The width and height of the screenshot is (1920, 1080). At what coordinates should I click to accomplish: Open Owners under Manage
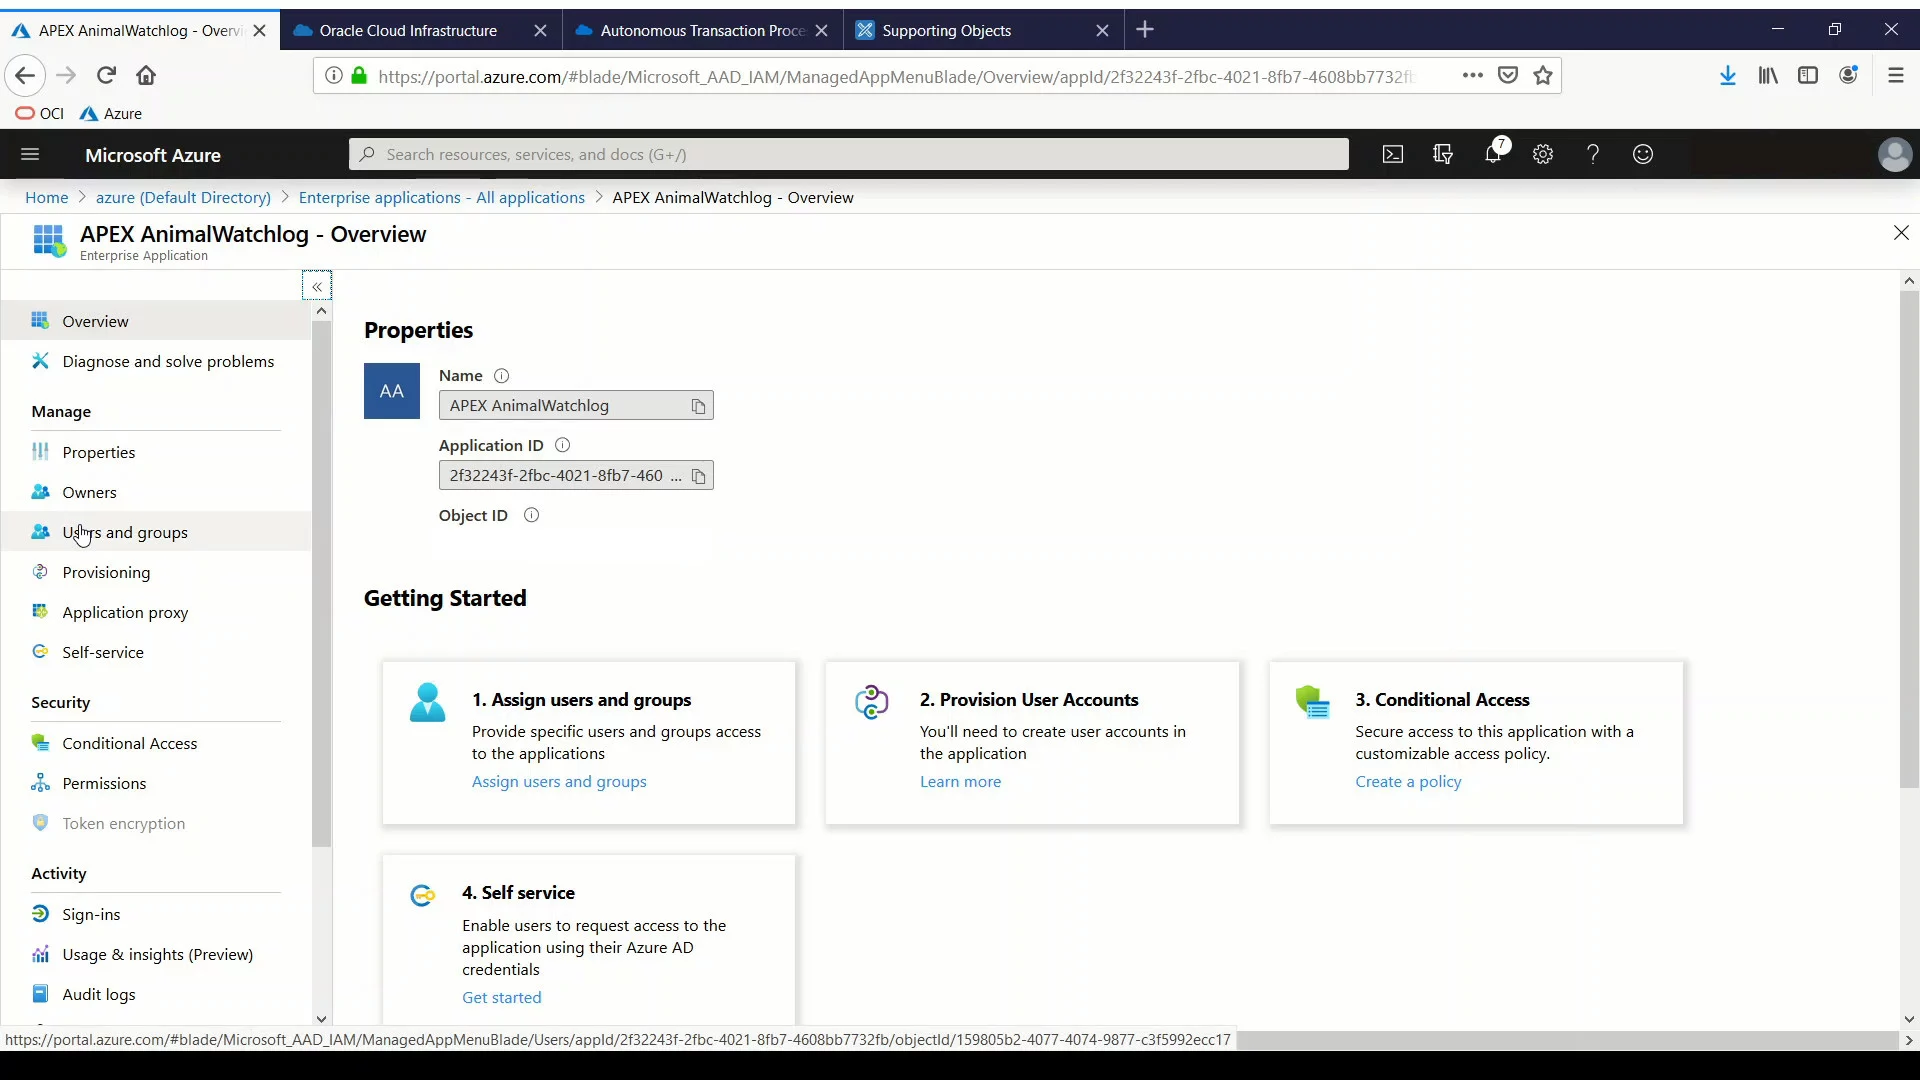156,492
